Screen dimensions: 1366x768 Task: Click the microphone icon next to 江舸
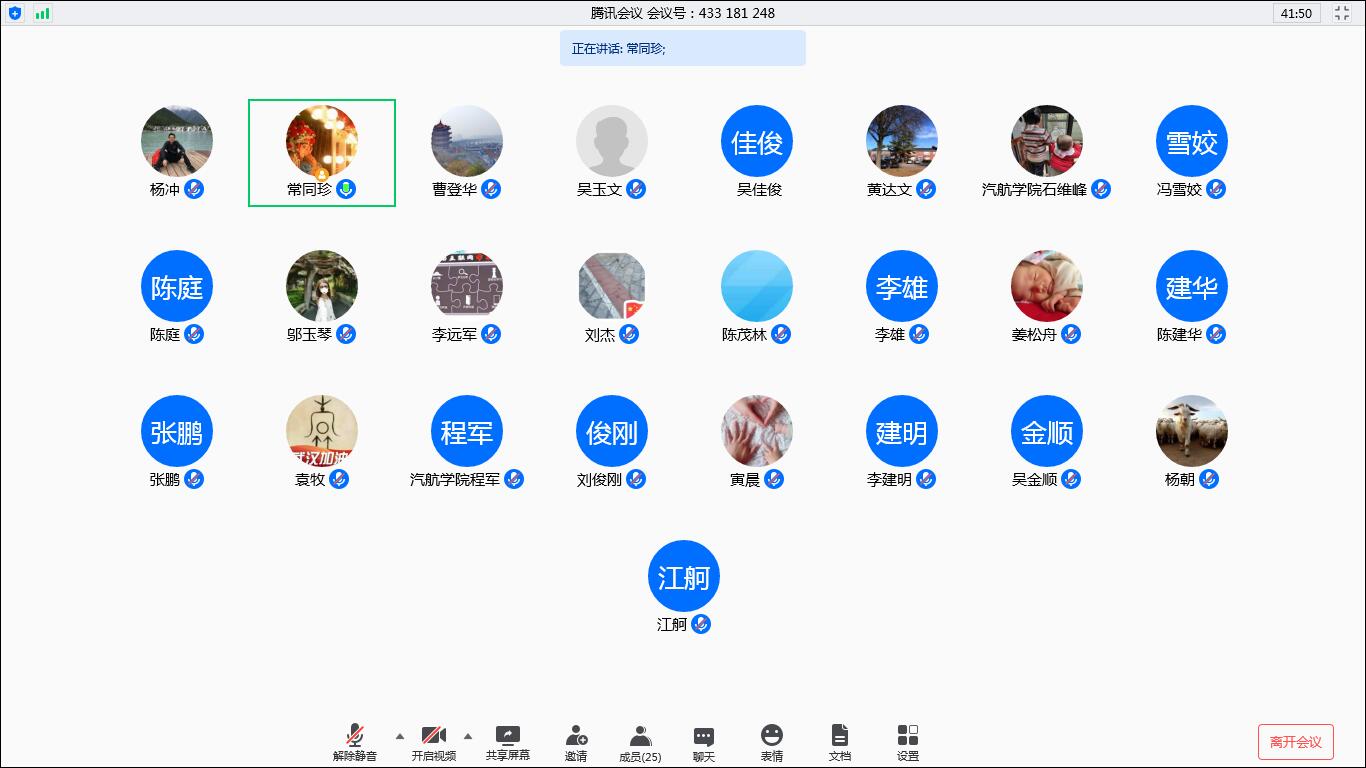click(701, 624)
